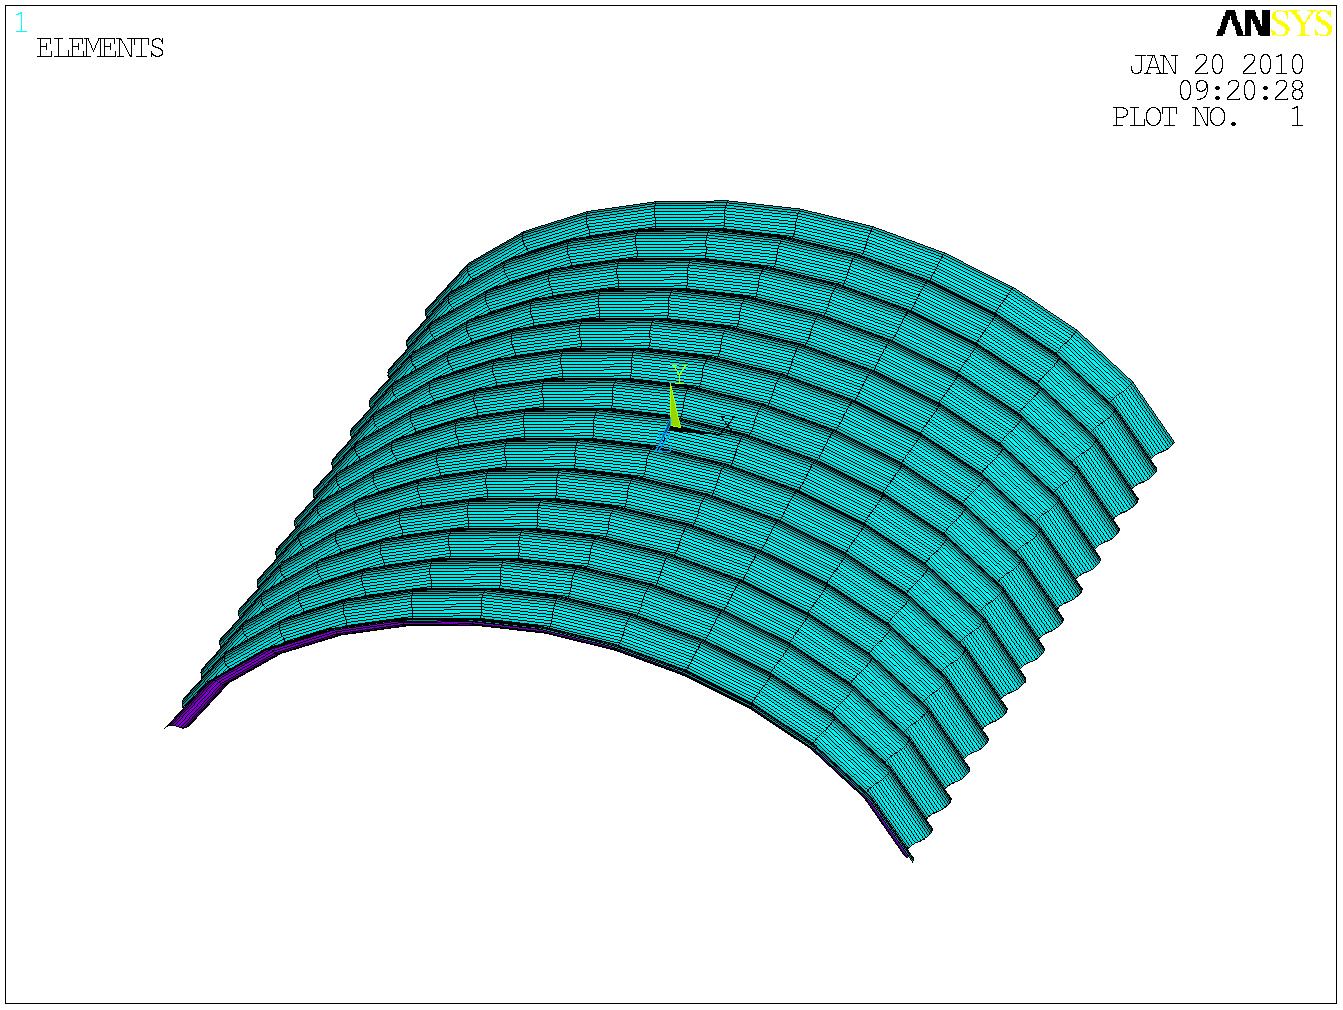This screenshot has height=1010, width=1343.
Task: Click the topmost crest of the corrugated shell
Action: (x=690, y=207)
